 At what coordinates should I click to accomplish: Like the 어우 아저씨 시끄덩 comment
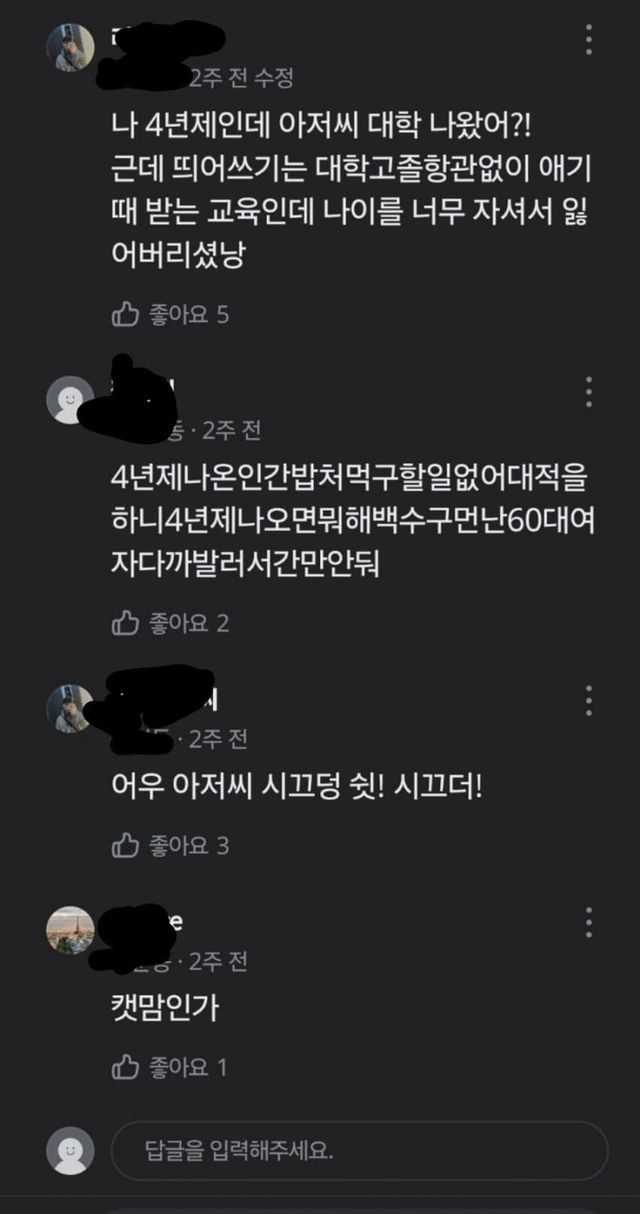[x=125, y=846]
